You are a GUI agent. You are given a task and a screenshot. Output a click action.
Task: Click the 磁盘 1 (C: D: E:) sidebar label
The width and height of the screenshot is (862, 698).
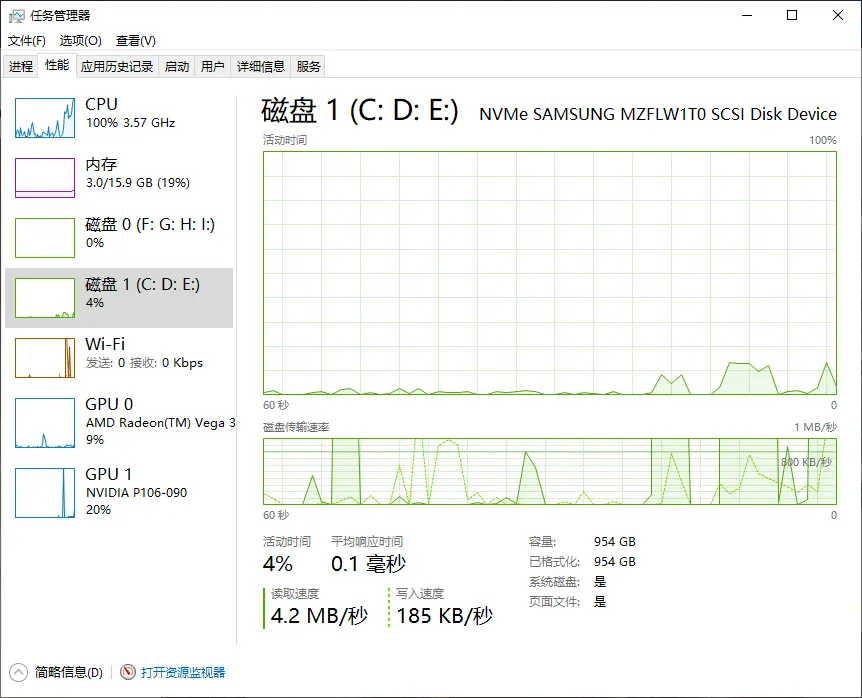click(x=142, y=284)
